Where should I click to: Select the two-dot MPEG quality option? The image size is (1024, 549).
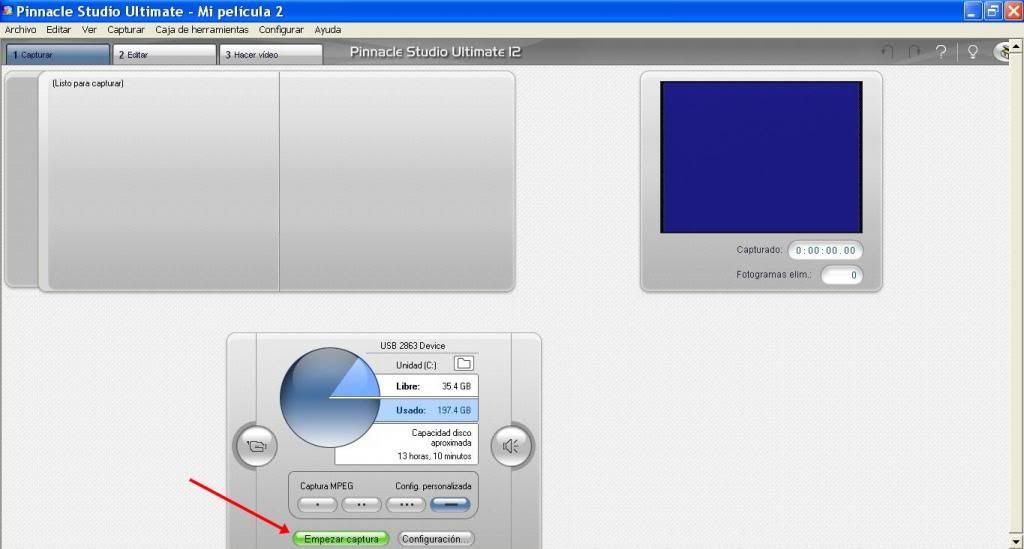[361, 505]
